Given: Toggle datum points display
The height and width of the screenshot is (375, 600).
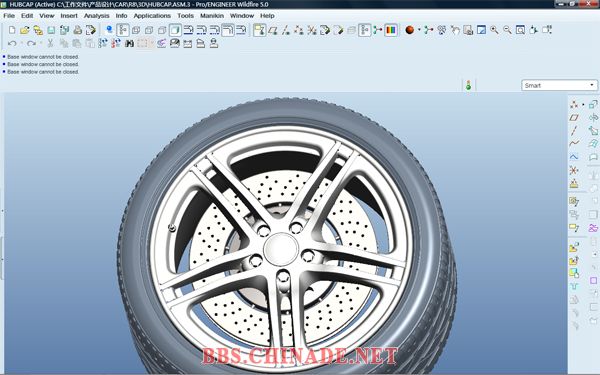Looking at the screenshot, I should point(299,30).
